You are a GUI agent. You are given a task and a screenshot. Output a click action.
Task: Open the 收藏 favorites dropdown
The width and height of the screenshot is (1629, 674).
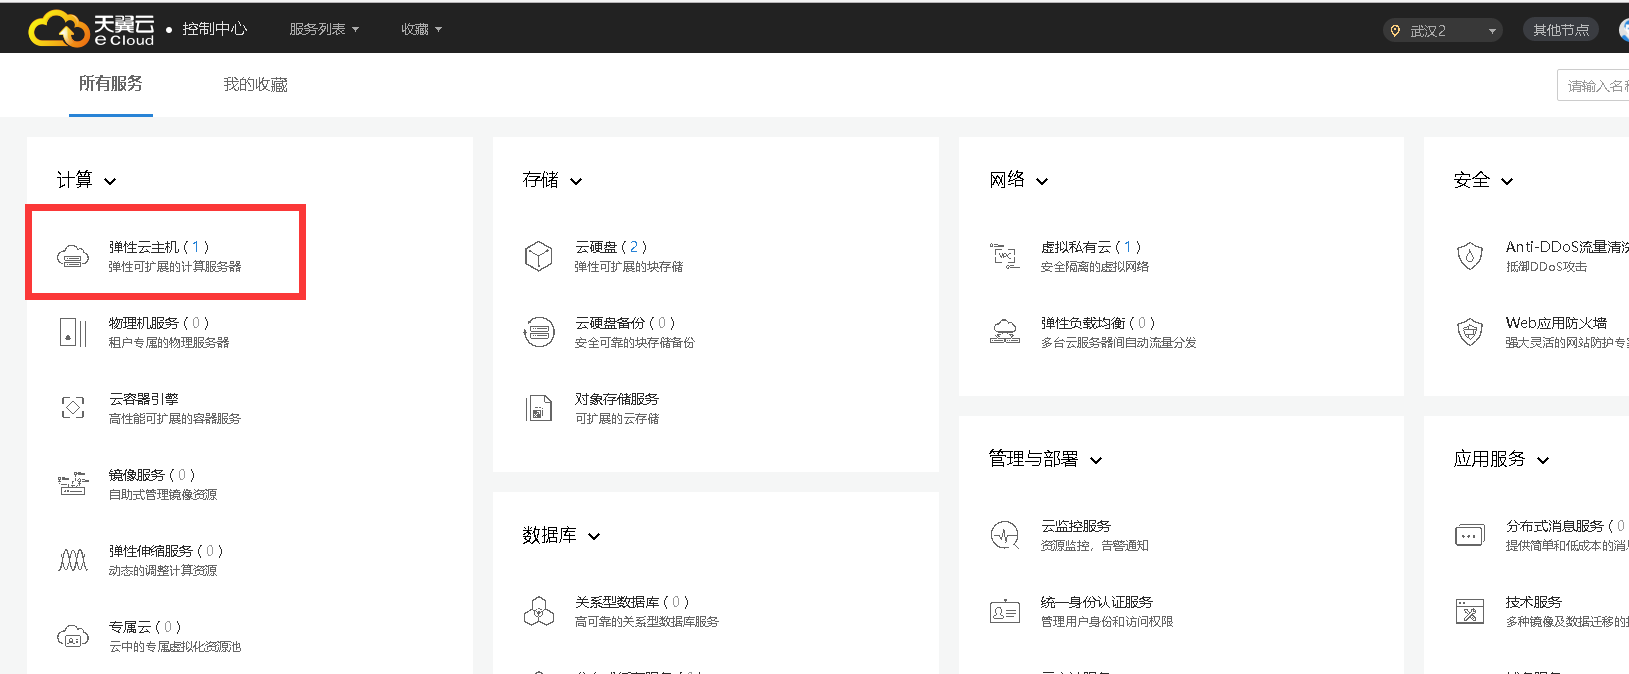(x=420, y=30)
